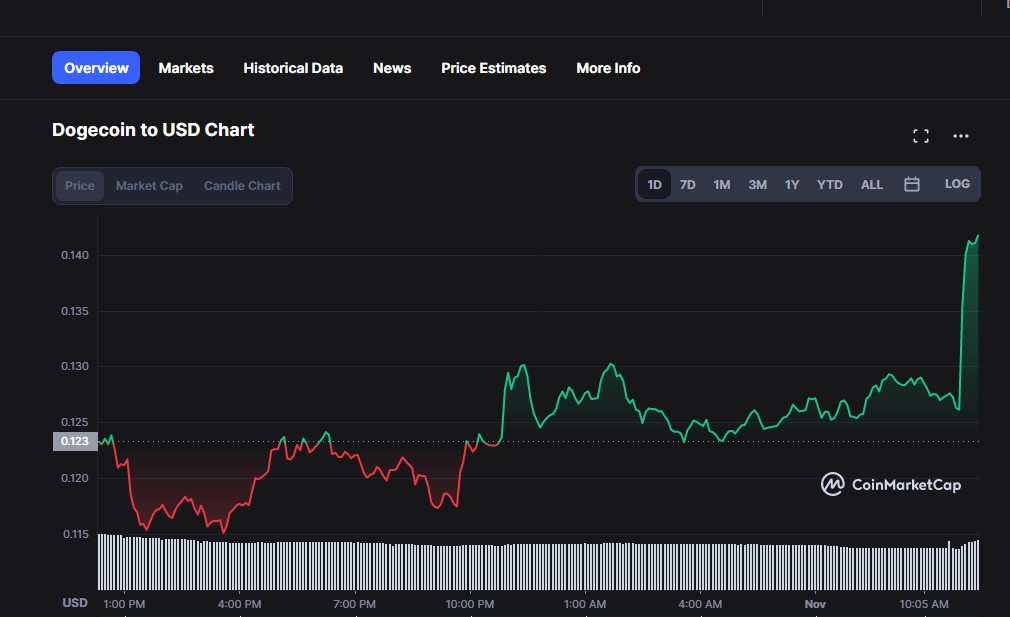This screenshot has width=1010, height=617.
Task: Open the fullscreen chart view icon
Action: (x=920, y=135)
